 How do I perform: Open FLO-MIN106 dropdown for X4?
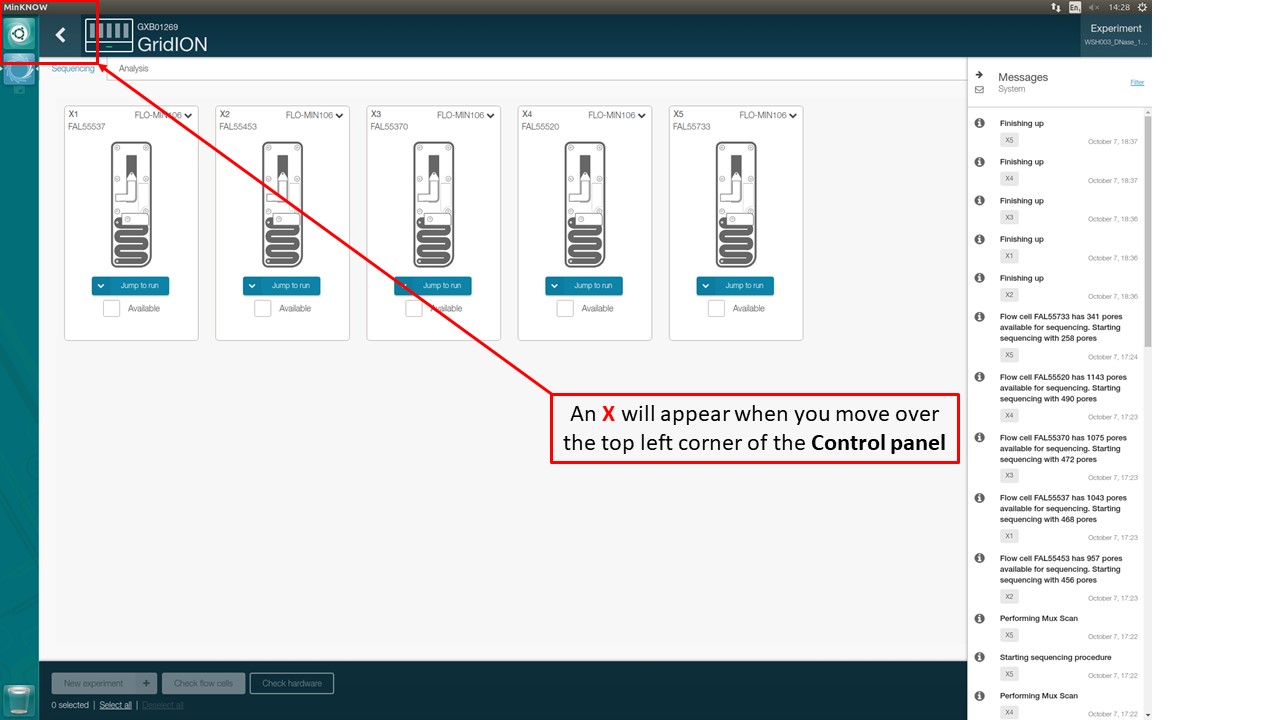click(x=617, y=115)
